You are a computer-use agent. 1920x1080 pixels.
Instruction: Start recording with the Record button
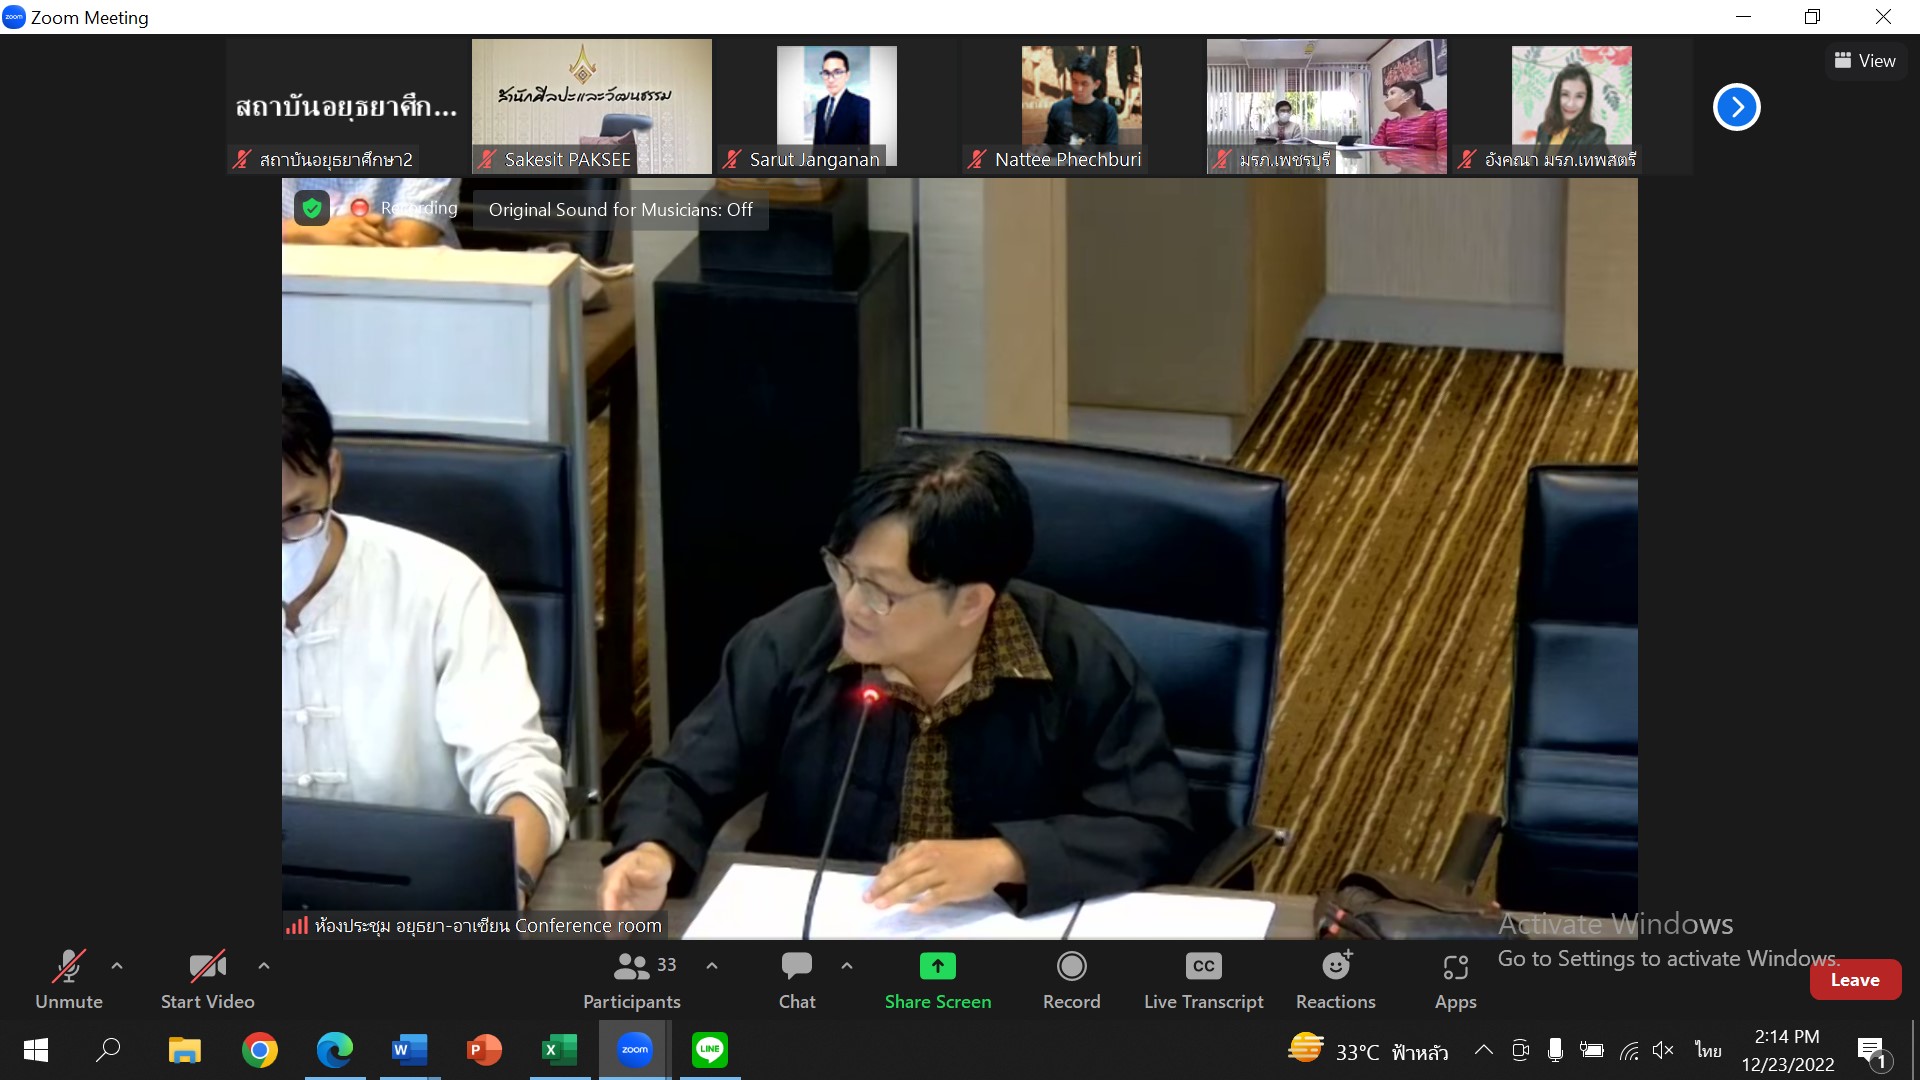click(x=1071, y=980)
